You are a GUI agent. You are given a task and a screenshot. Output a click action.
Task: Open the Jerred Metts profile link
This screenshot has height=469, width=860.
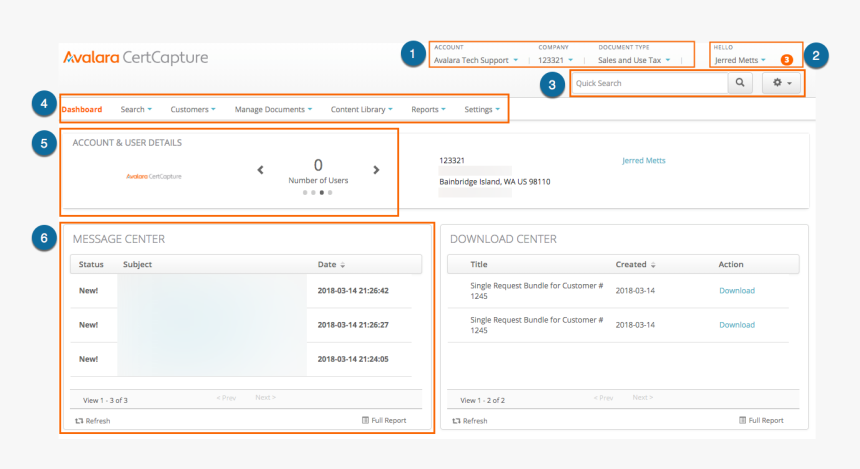tap(643, 160)
